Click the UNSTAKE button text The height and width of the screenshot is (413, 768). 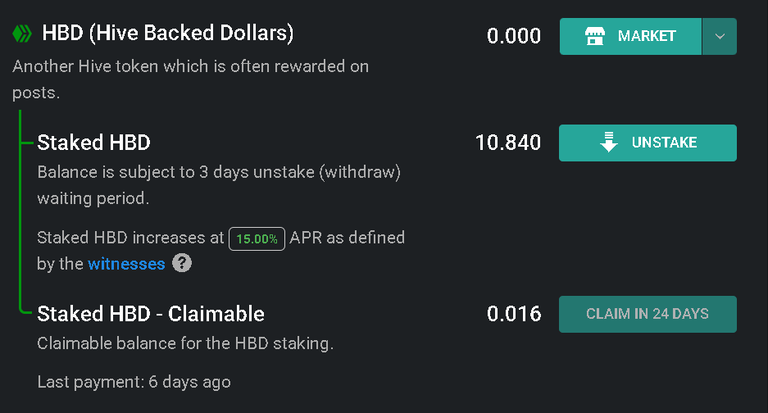tap(664, 143)
